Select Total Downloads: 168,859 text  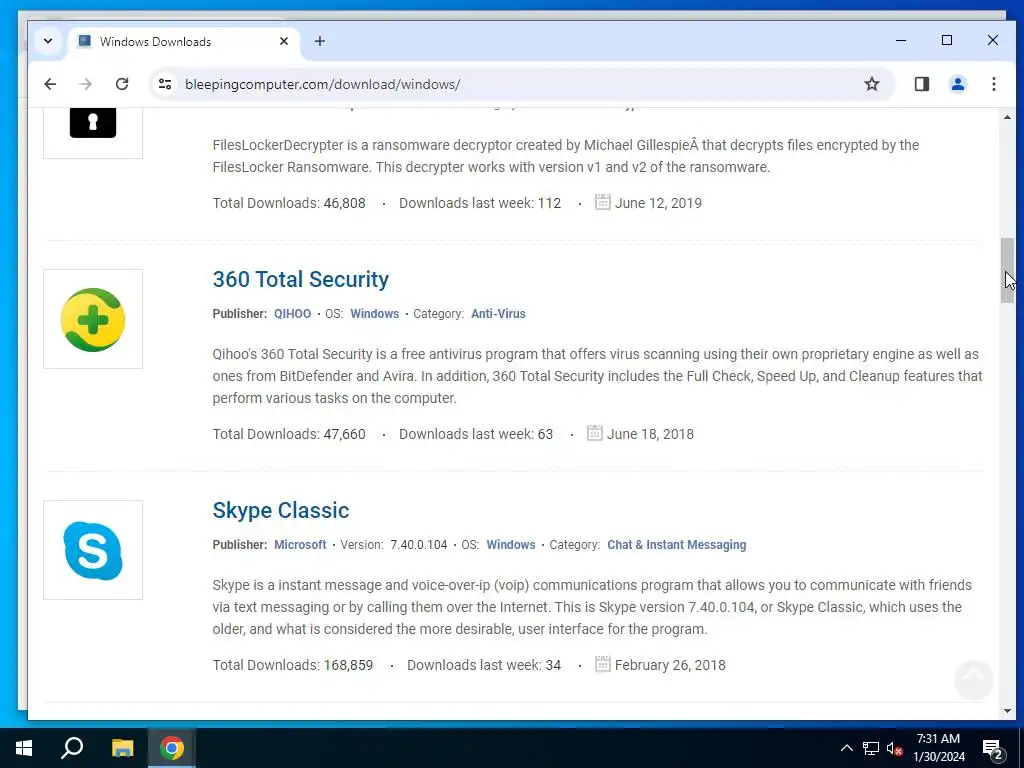[293, 665]
